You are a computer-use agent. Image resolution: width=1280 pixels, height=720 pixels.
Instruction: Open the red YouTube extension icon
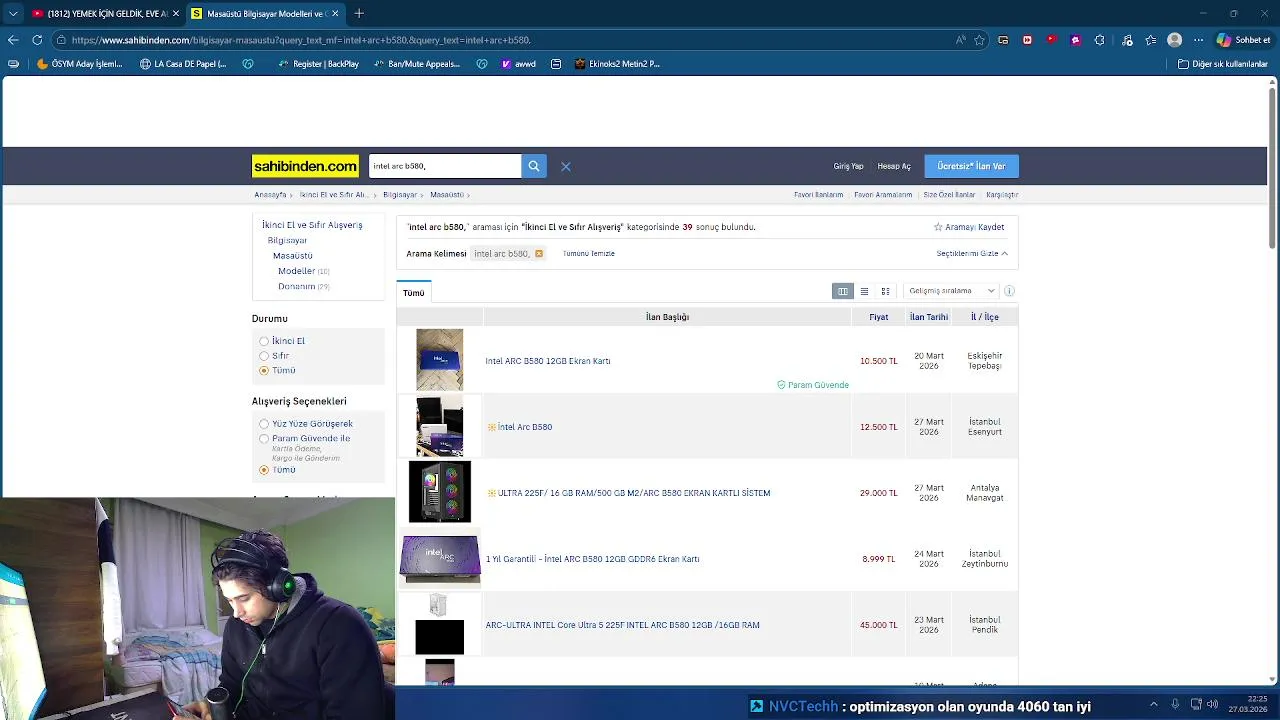pos(1051,40)
